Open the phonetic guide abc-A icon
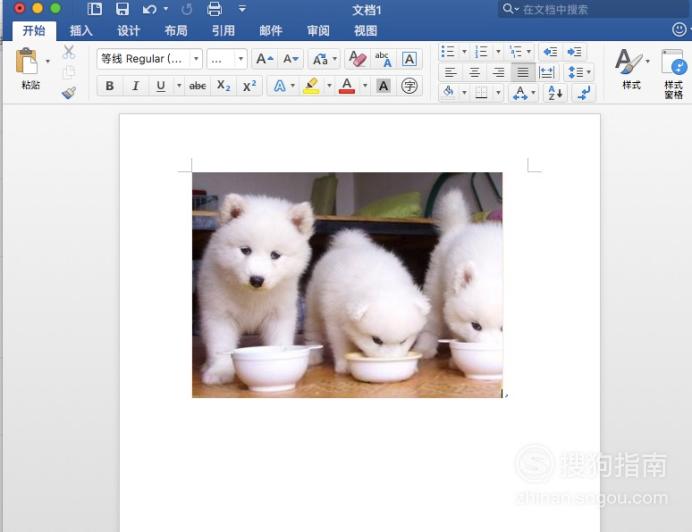The image size is (692, 532). click(383, 59)
